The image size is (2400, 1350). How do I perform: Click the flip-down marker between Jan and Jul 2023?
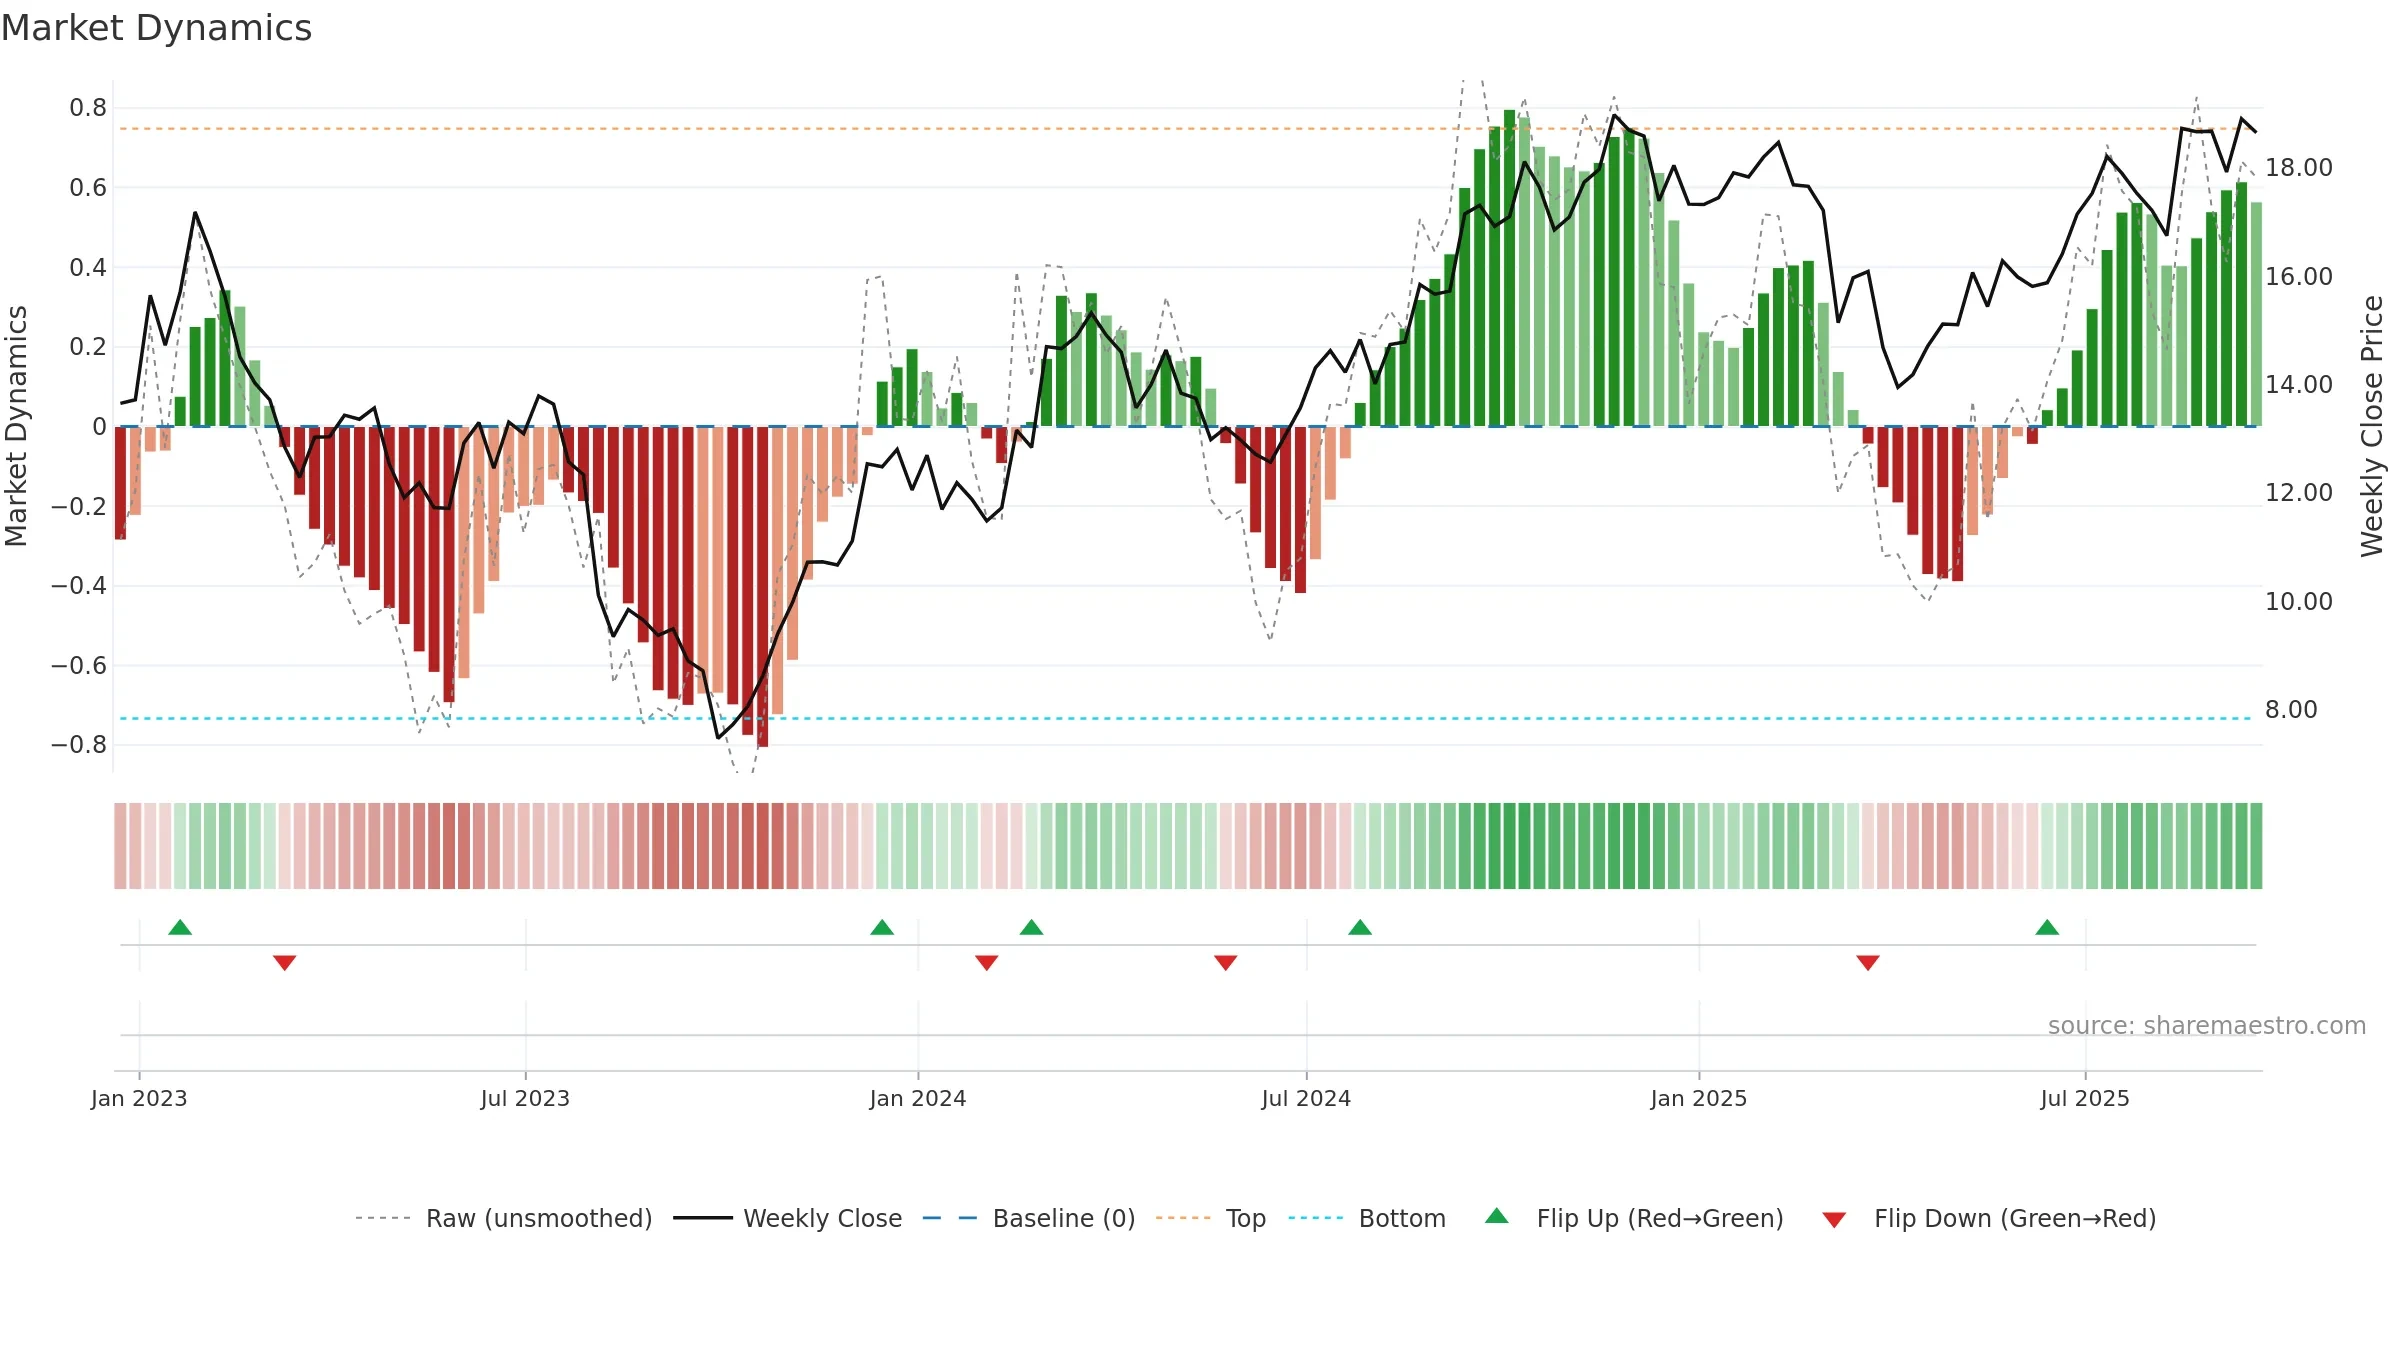point(284,963)
